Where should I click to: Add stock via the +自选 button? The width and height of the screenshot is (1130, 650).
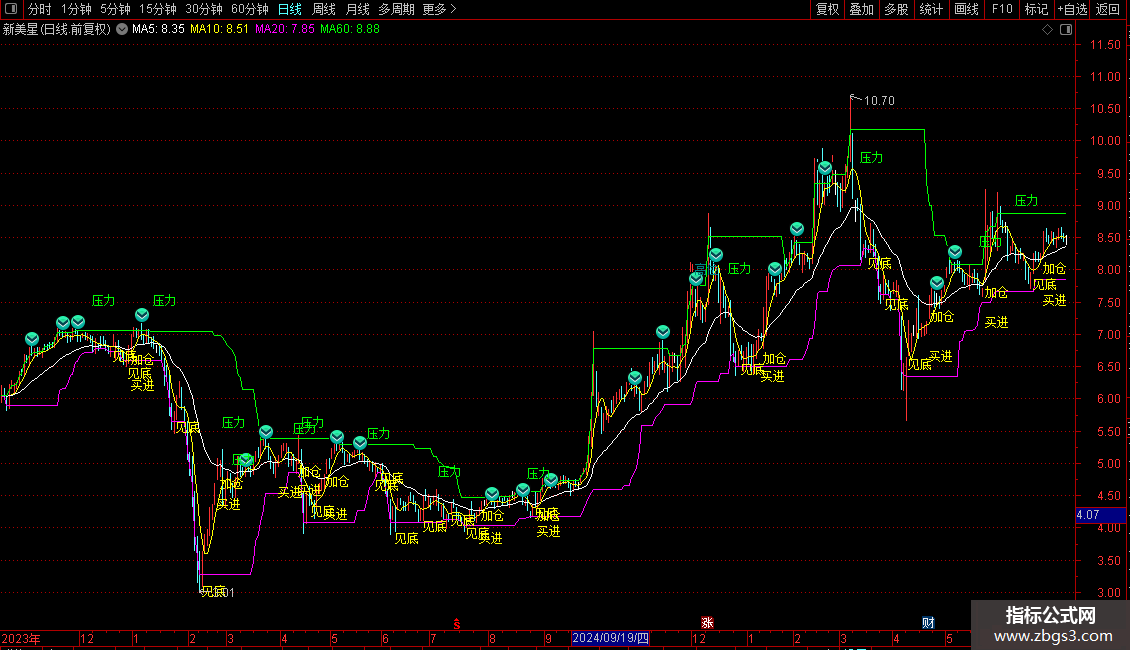1072,9
